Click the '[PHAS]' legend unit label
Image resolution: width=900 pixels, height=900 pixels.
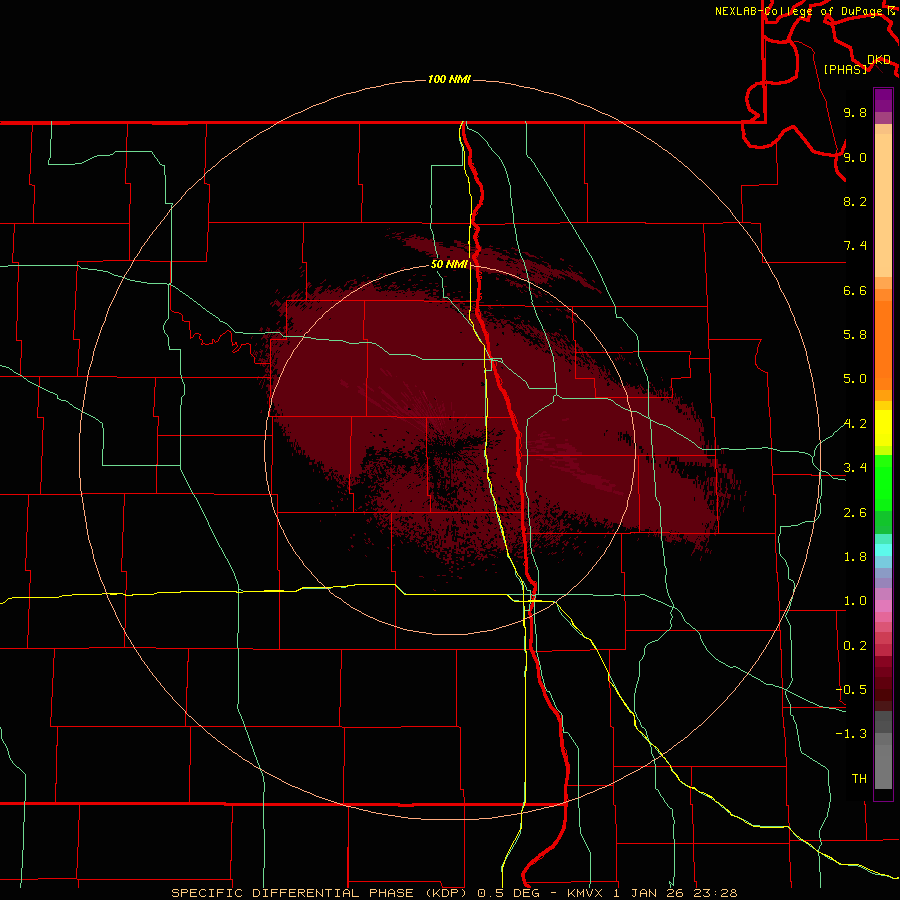pyautogui.click(x=845, y=69)
